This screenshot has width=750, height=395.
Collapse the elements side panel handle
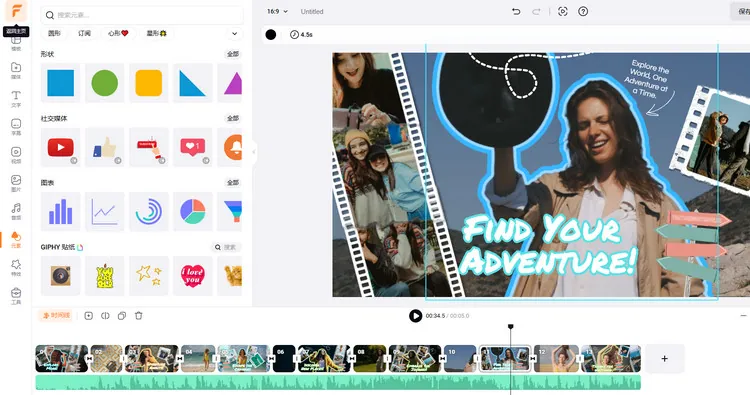[254, 152]
